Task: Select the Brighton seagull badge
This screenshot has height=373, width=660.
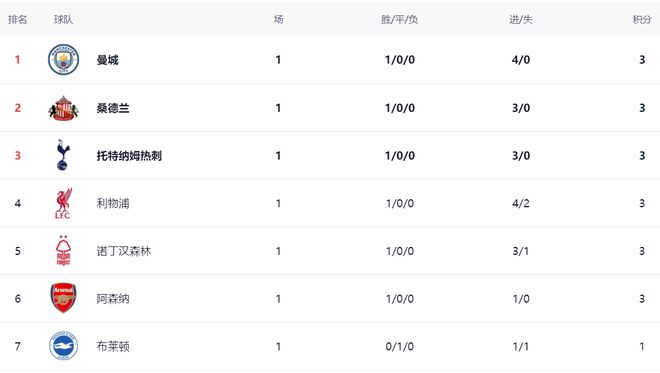Action: coord(63,346)
